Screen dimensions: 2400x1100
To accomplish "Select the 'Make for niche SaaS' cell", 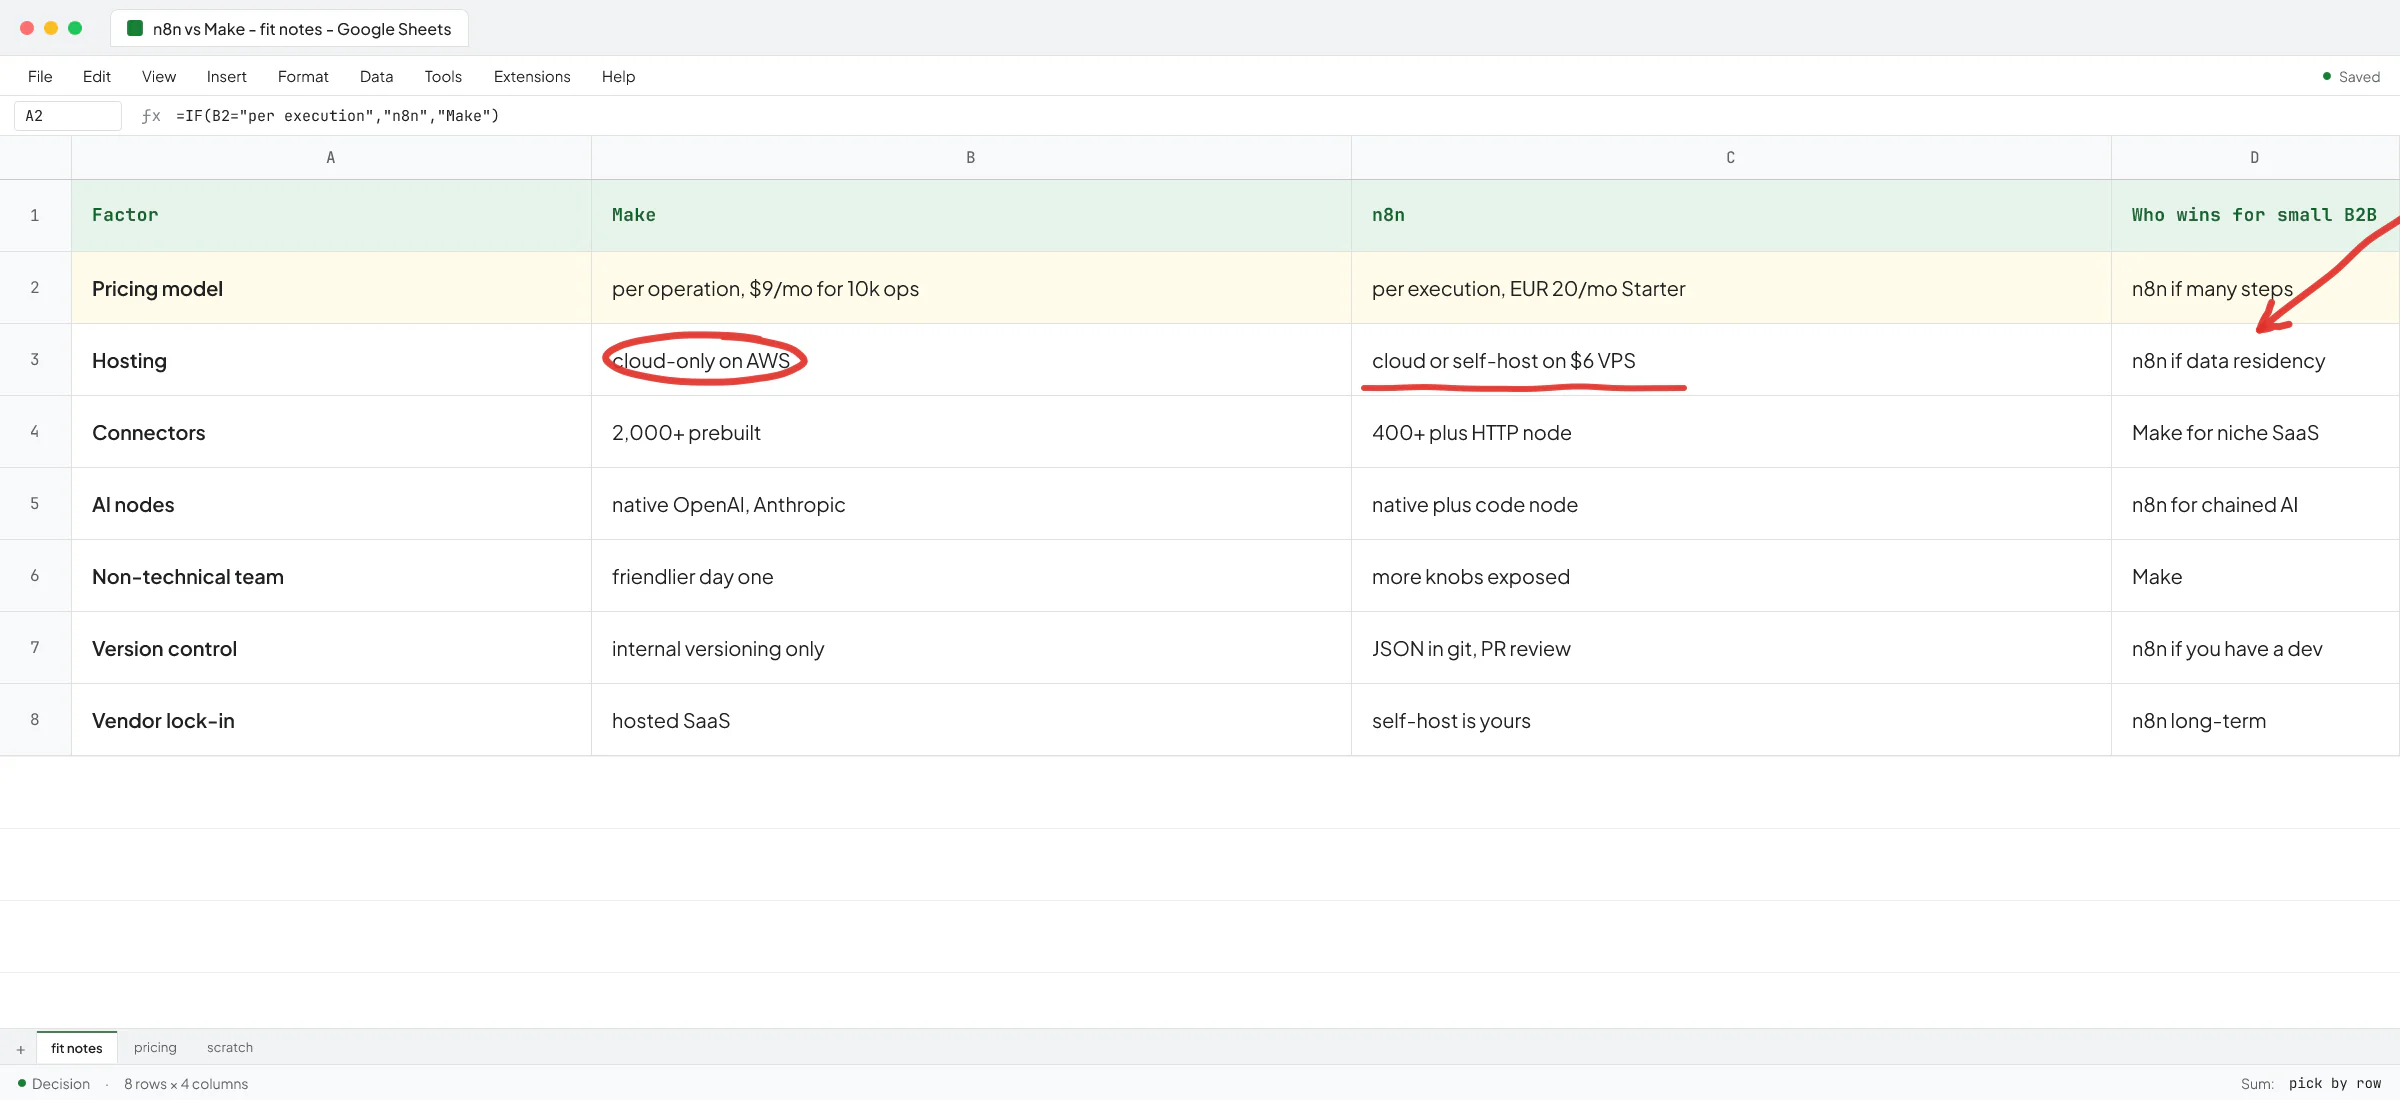I will point(2255,432).
